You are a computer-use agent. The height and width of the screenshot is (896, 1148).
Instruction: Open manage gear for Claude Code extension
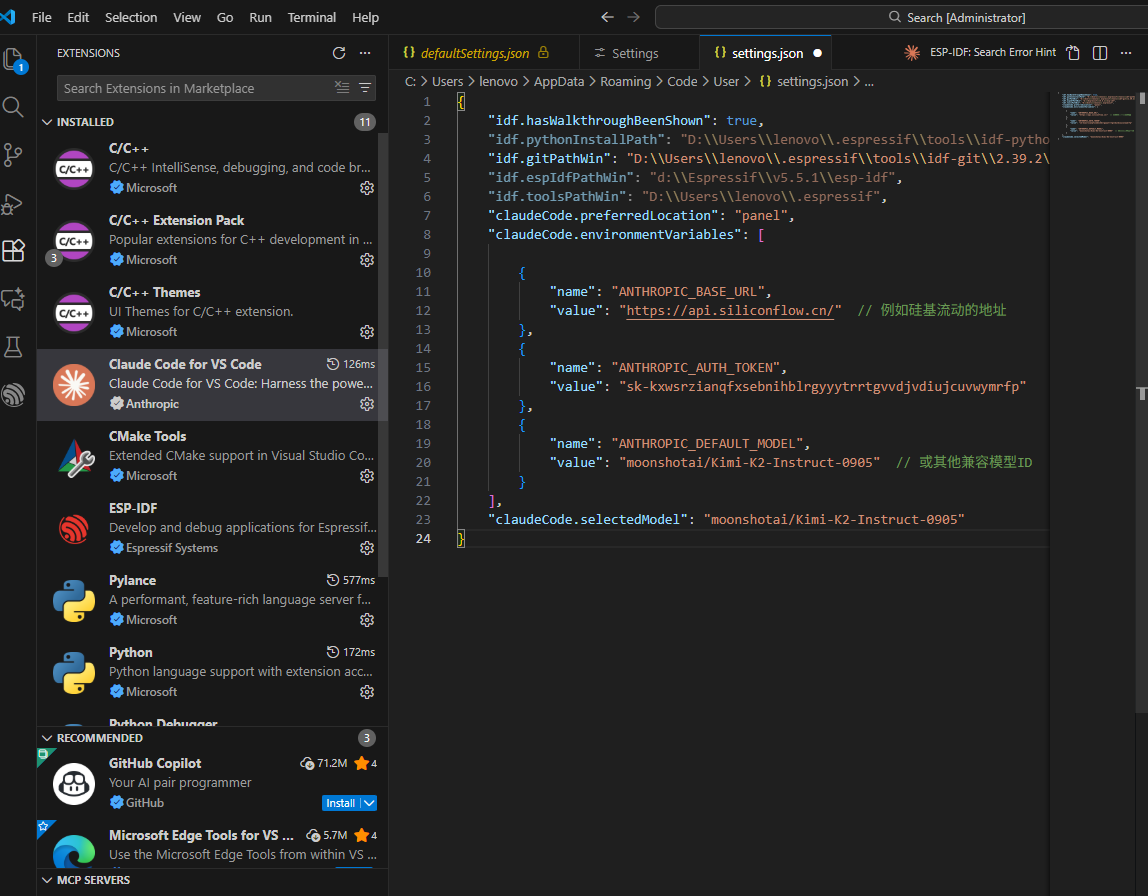367,404
